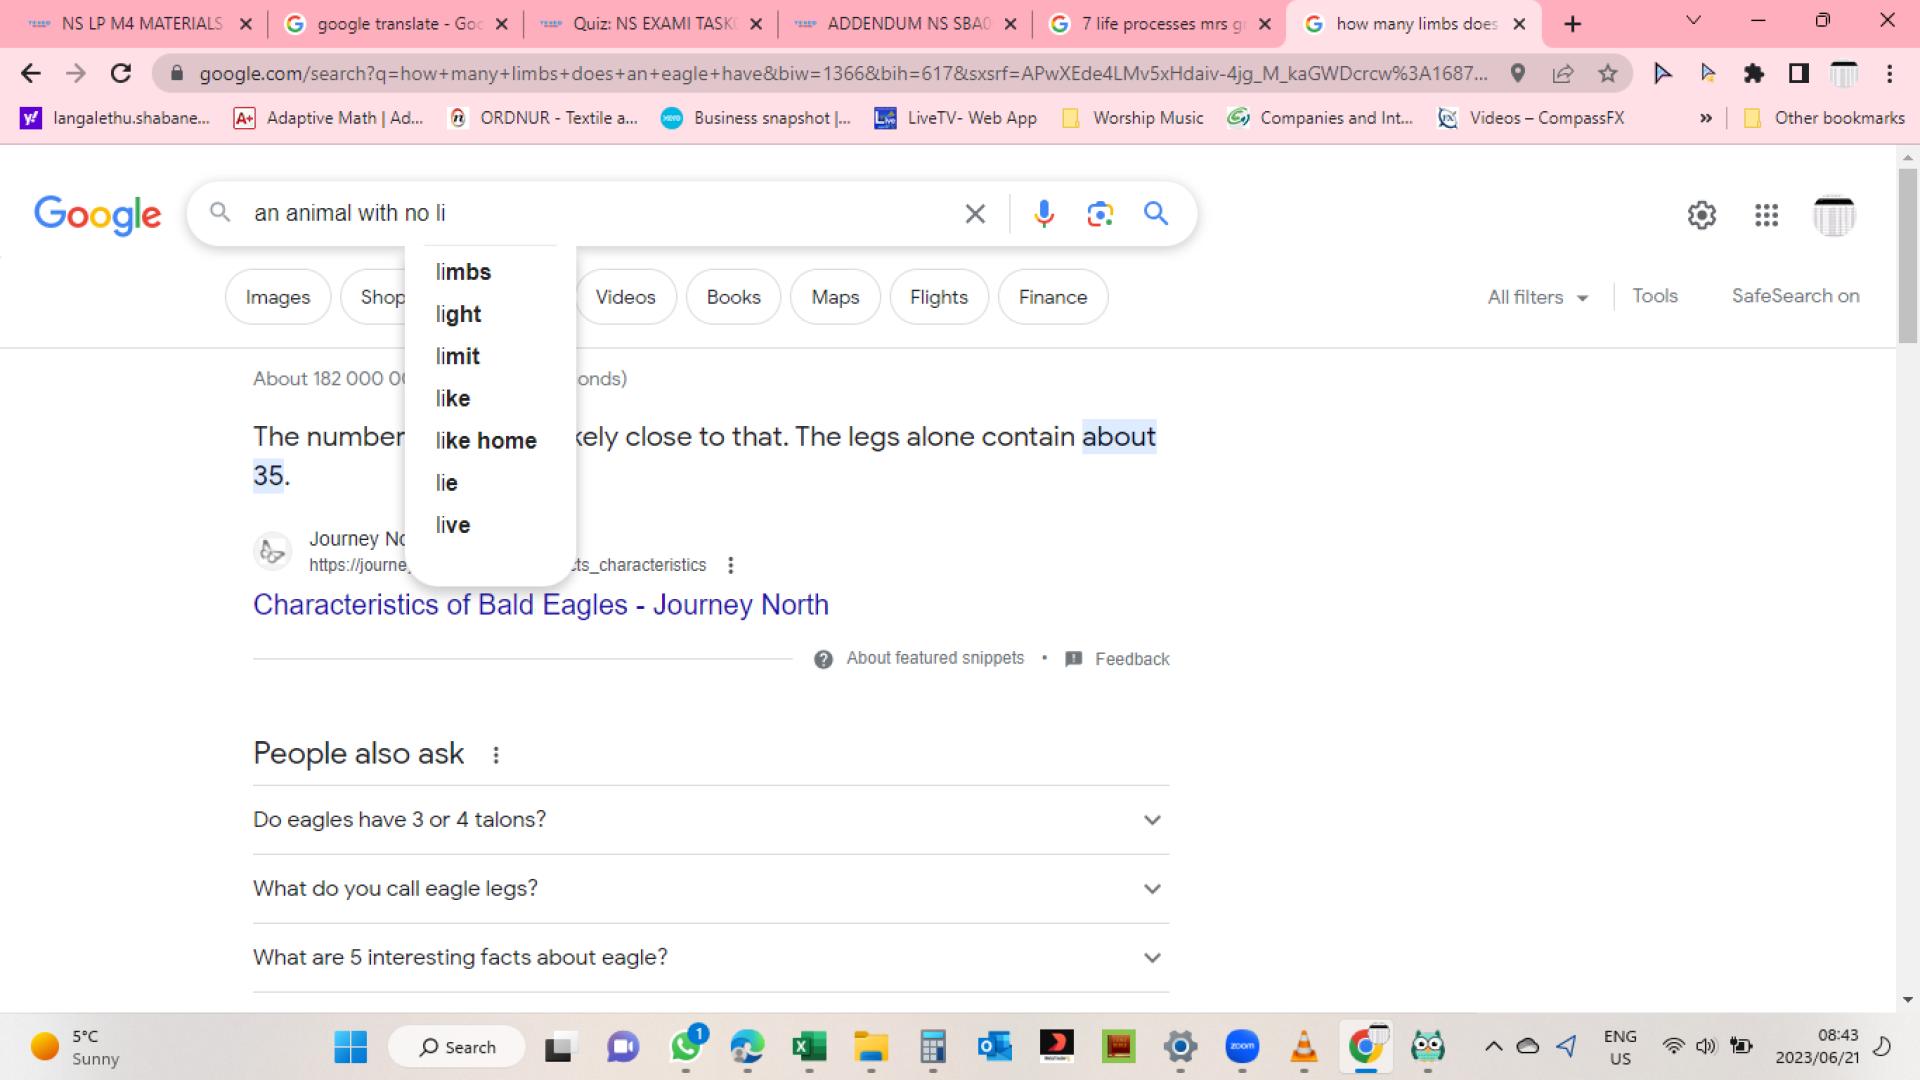Filter results by Maps

click(835, 297)
